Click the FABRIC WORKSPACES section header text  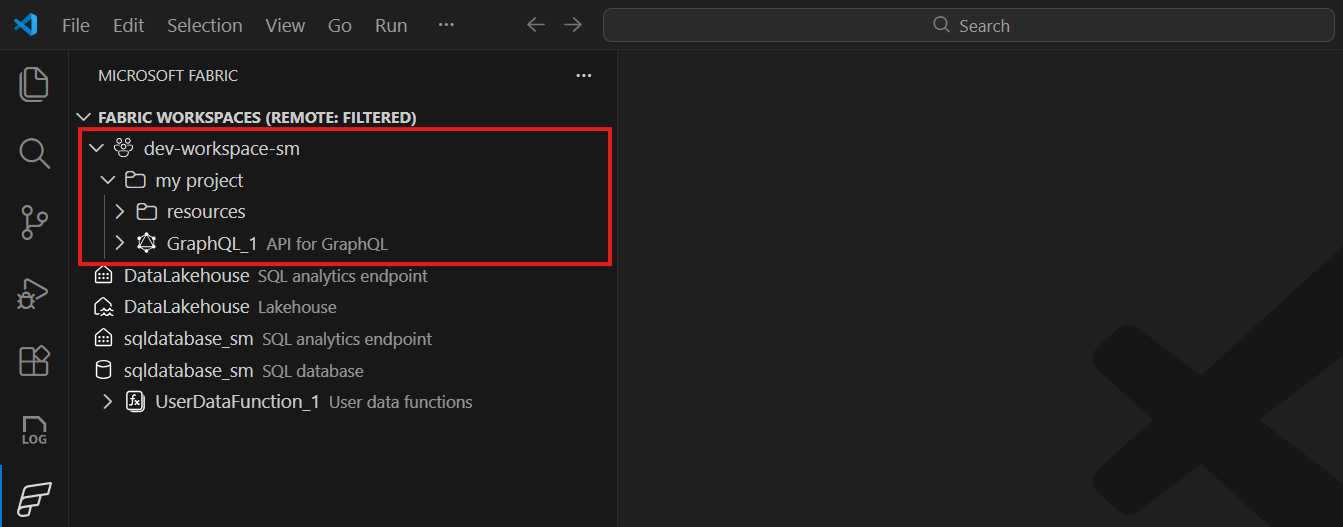(x=257, y=118)
